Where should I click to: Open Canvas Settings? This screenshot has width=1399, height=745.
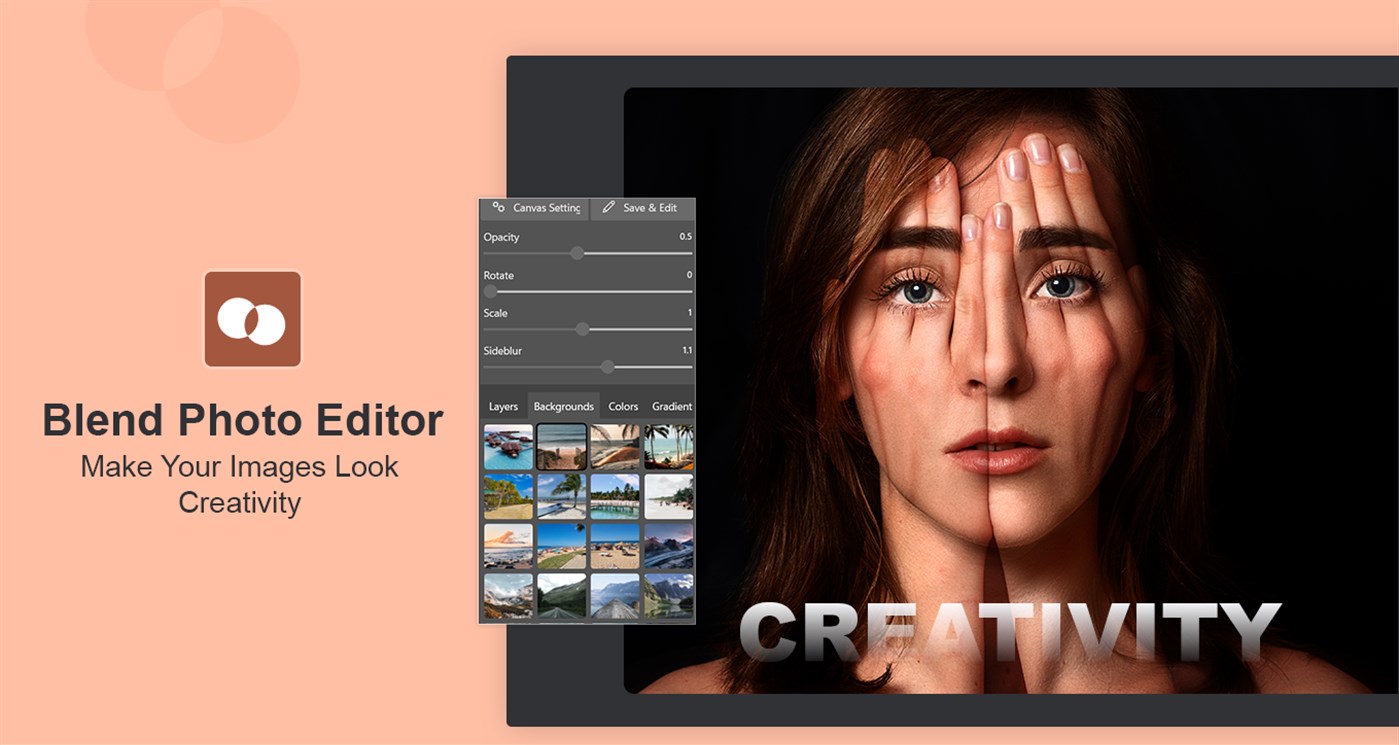click(x=540, y=208)
